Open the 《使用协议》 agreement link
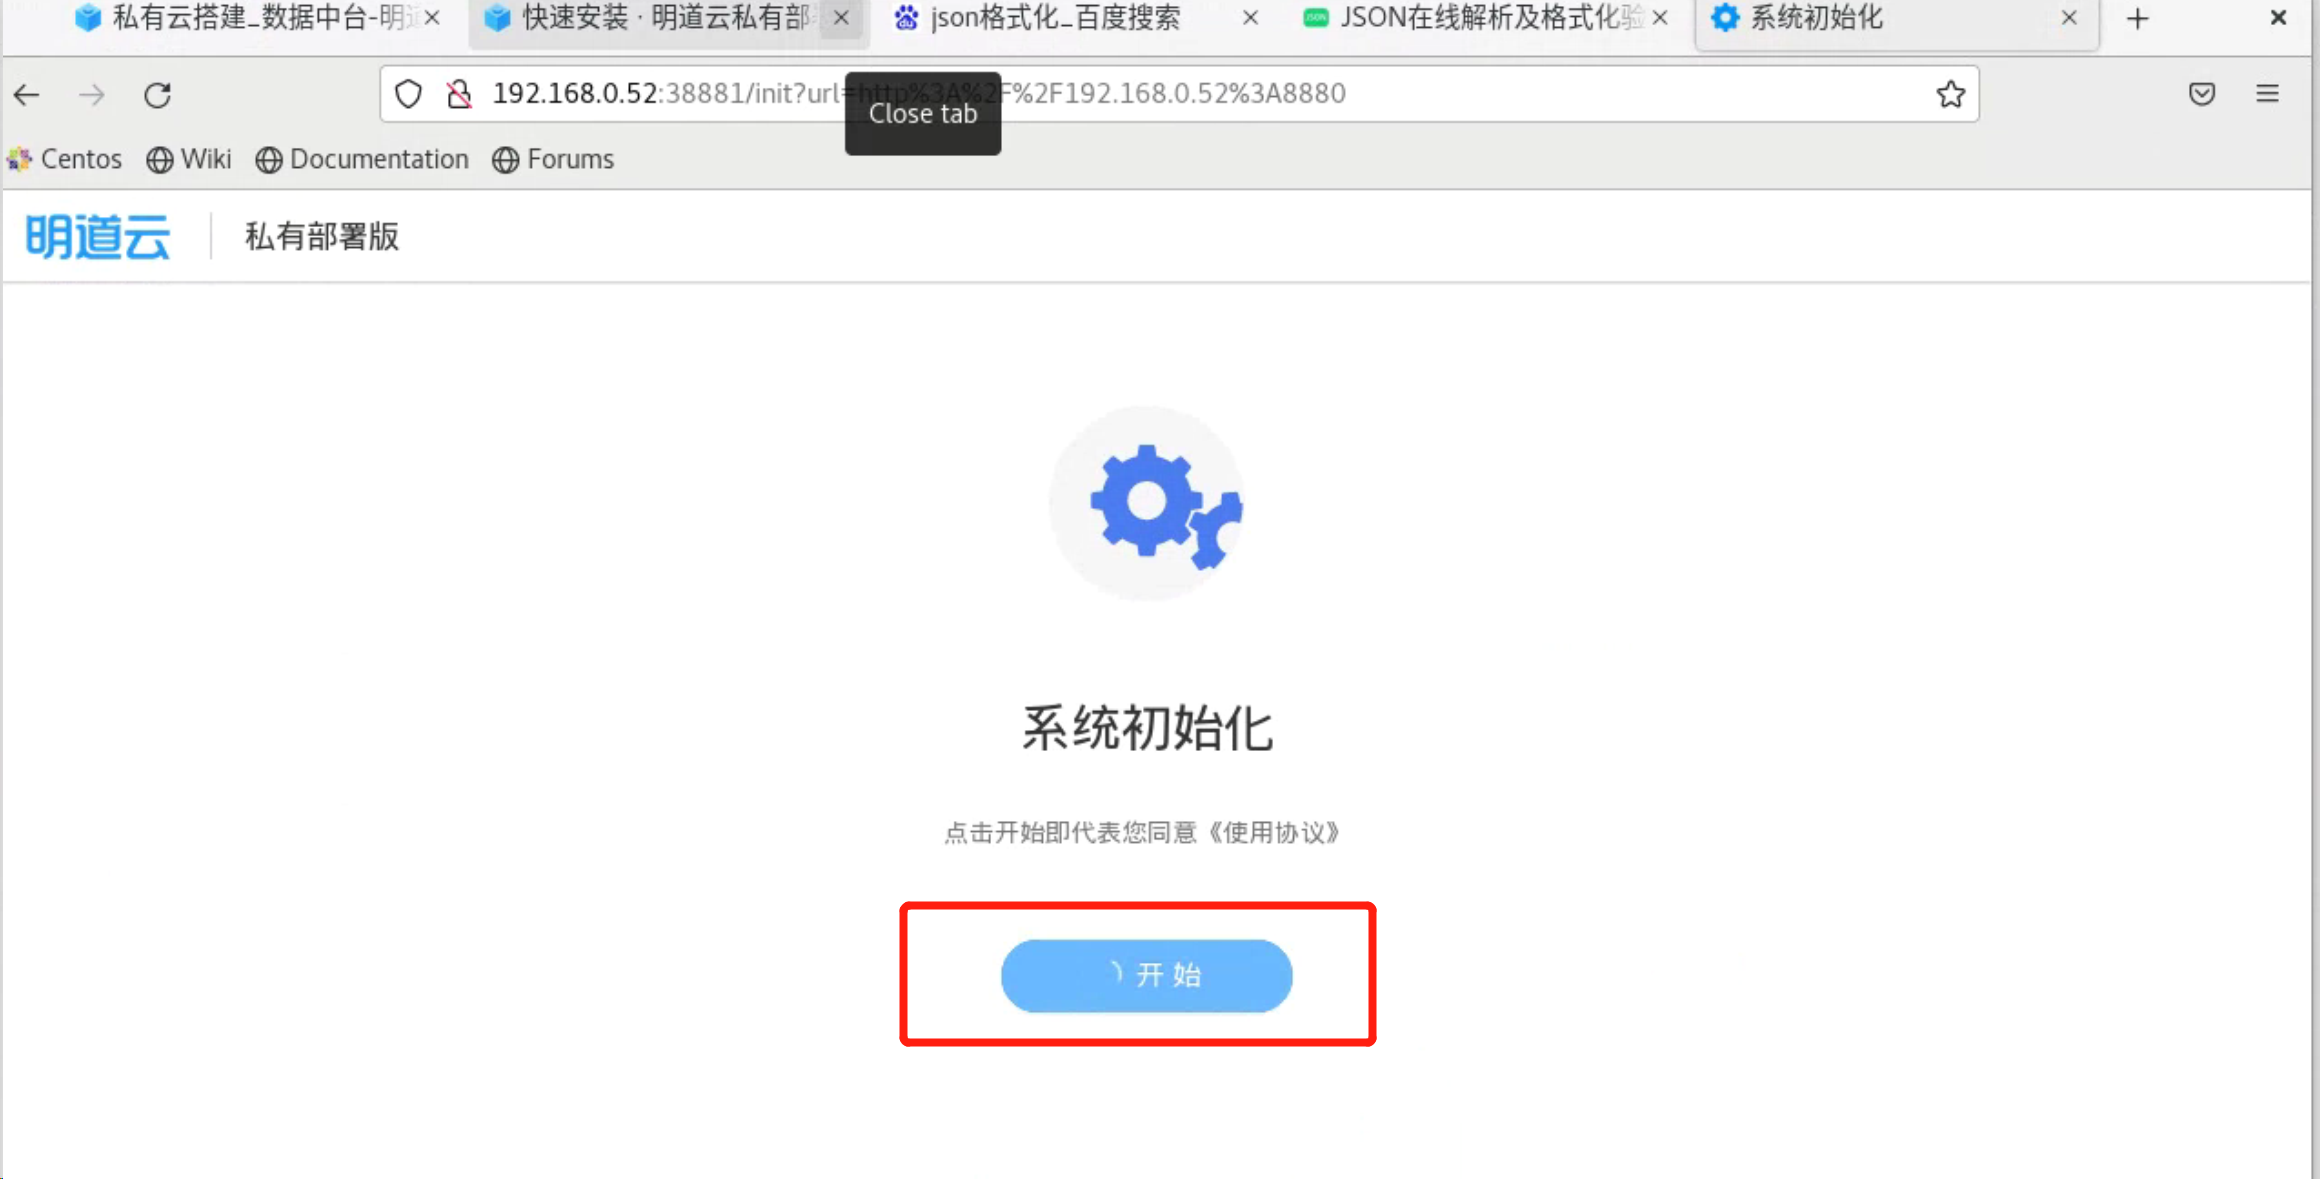This screenshot has height=1179, width=2320. point(1273,832)
